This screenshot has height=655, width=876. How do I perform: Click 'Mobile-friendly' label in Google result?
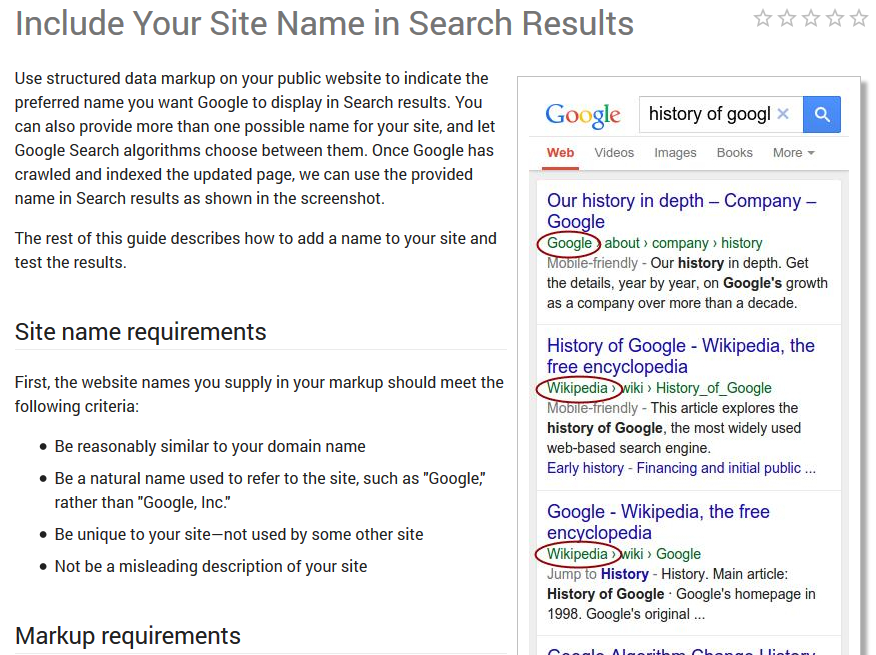[592, 263]
